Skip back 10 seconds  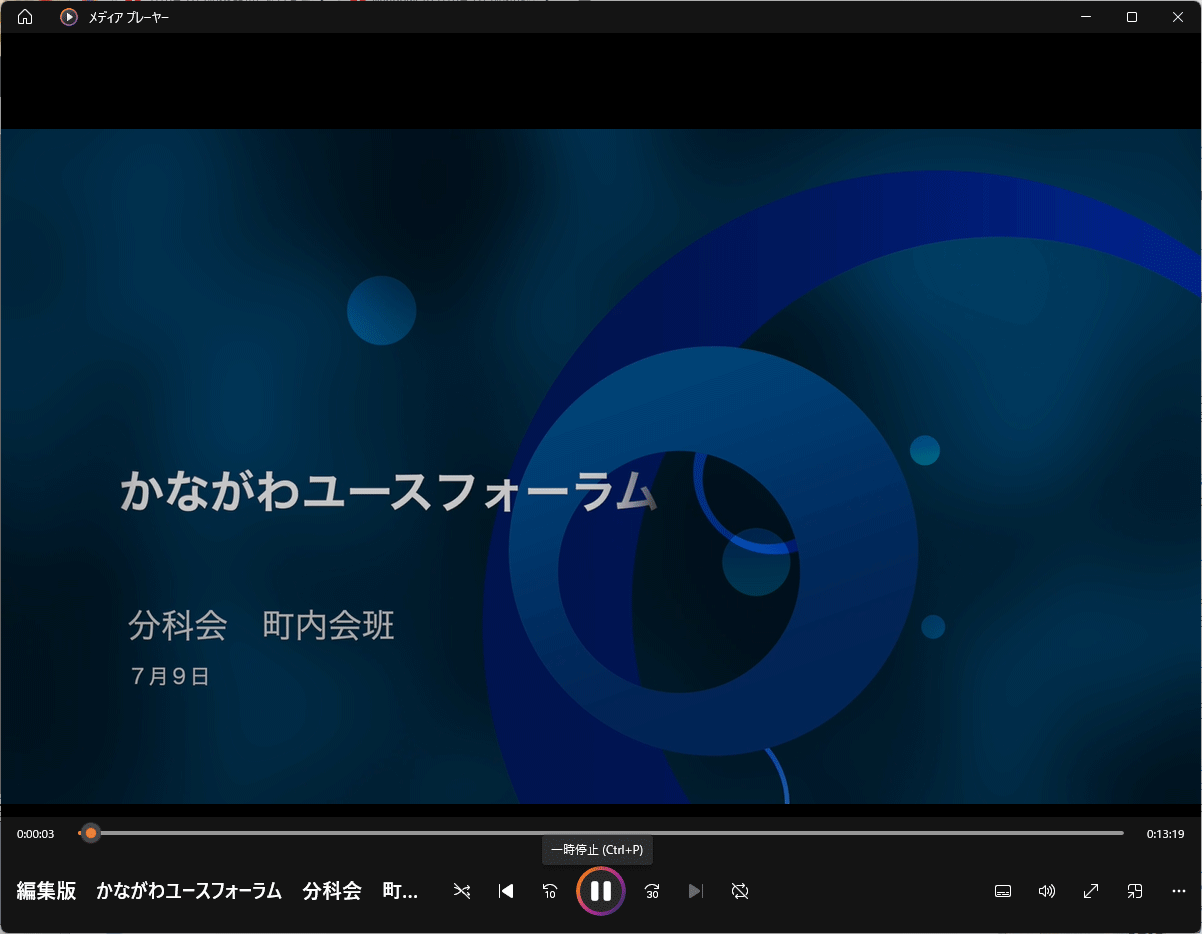tap(550, 891)
